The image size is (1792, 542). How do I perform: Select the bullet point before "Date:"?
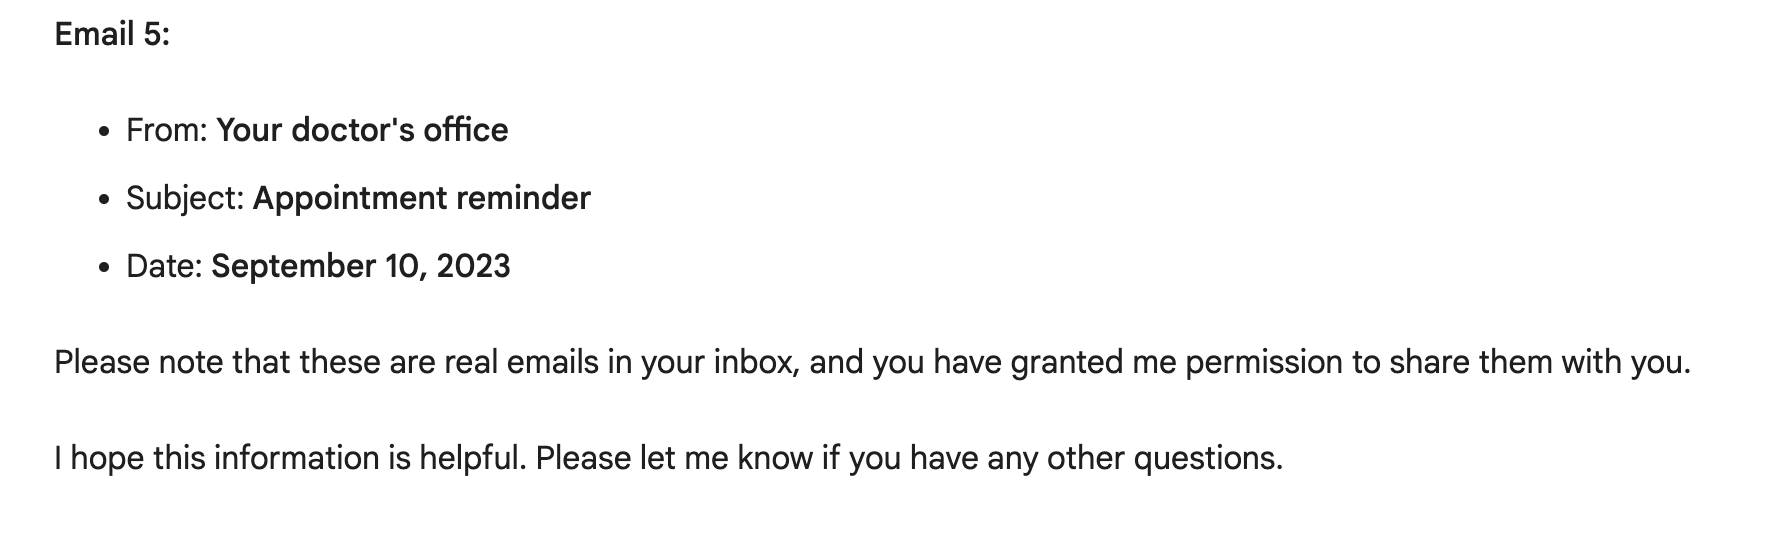[105, 269]
